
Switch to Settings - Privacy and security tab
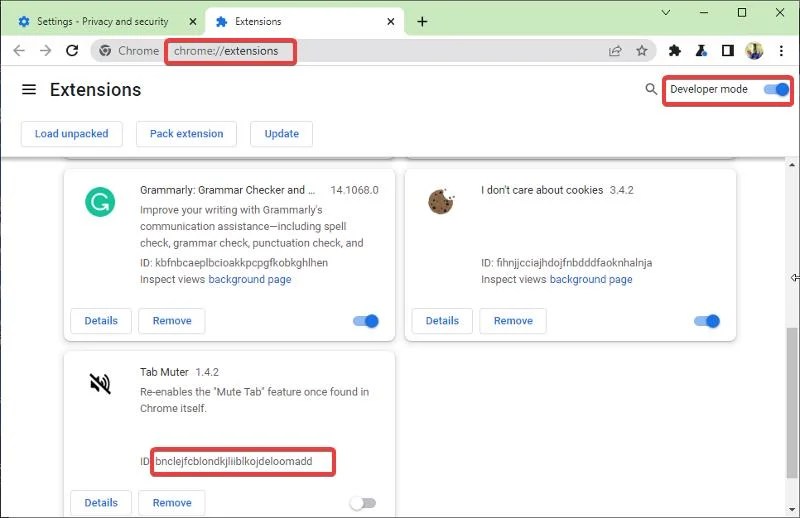point(102,21)
